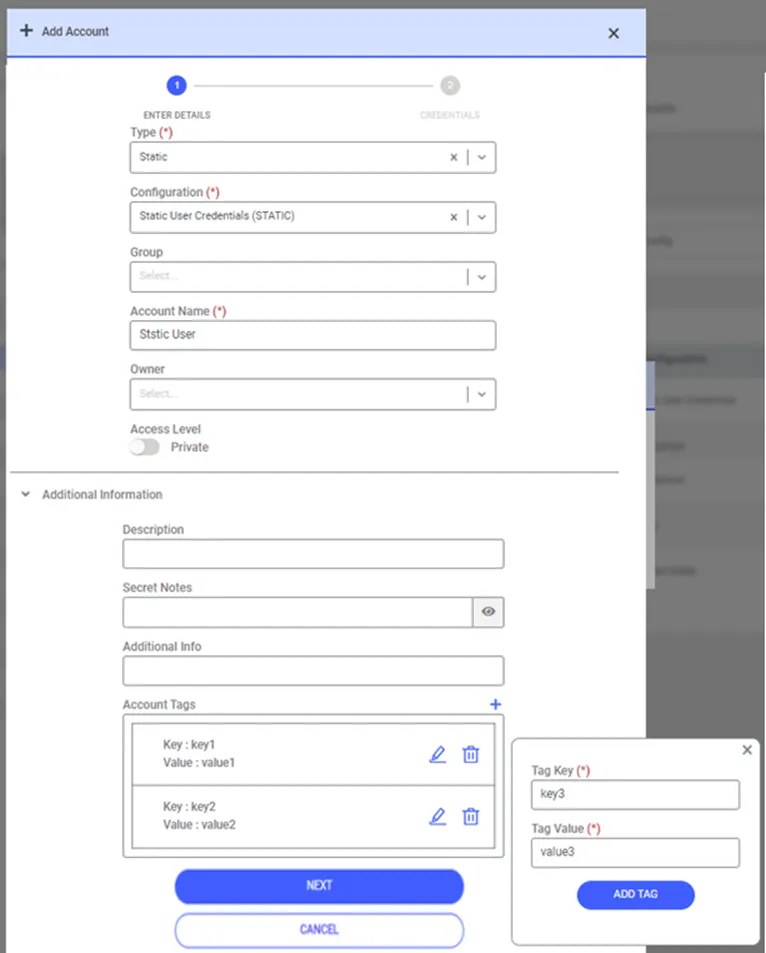Delete the key2 tag
Viewport: 766px width, 953px height.
click(x=471, y=816)
